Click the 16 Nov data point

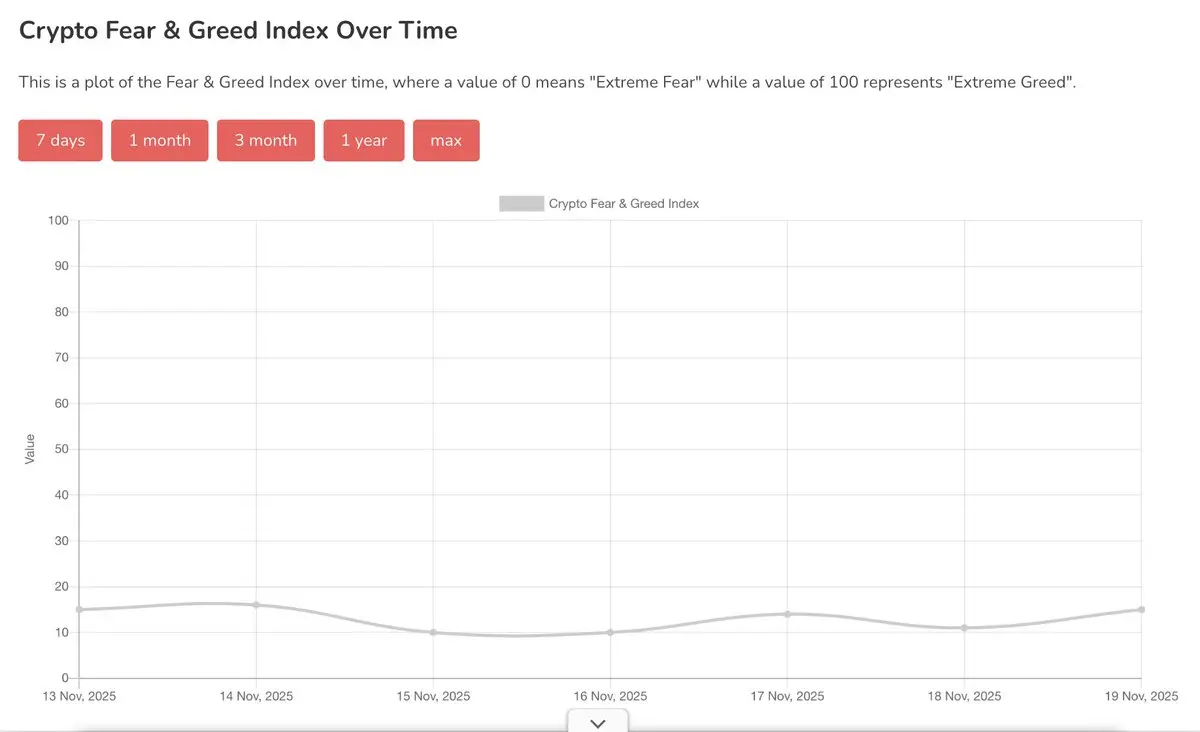[610, 632]
